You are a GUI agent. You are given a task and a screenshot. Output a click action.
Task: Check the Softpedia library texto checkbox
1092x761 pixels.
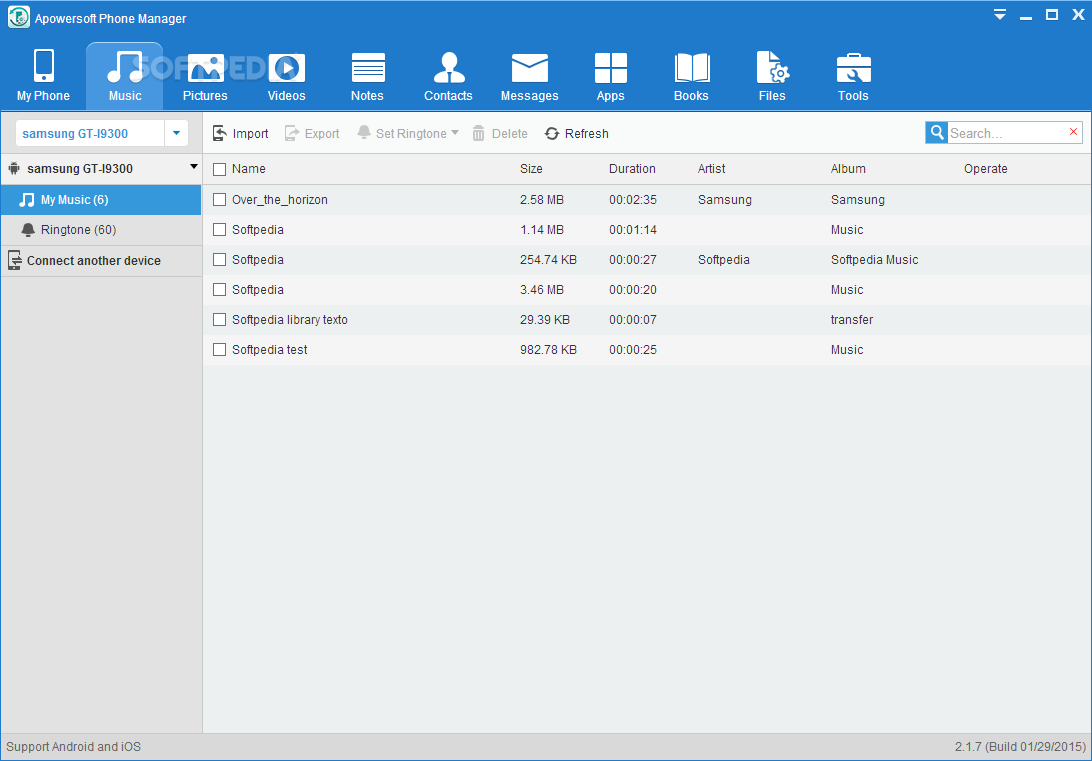tap(219, 320)
